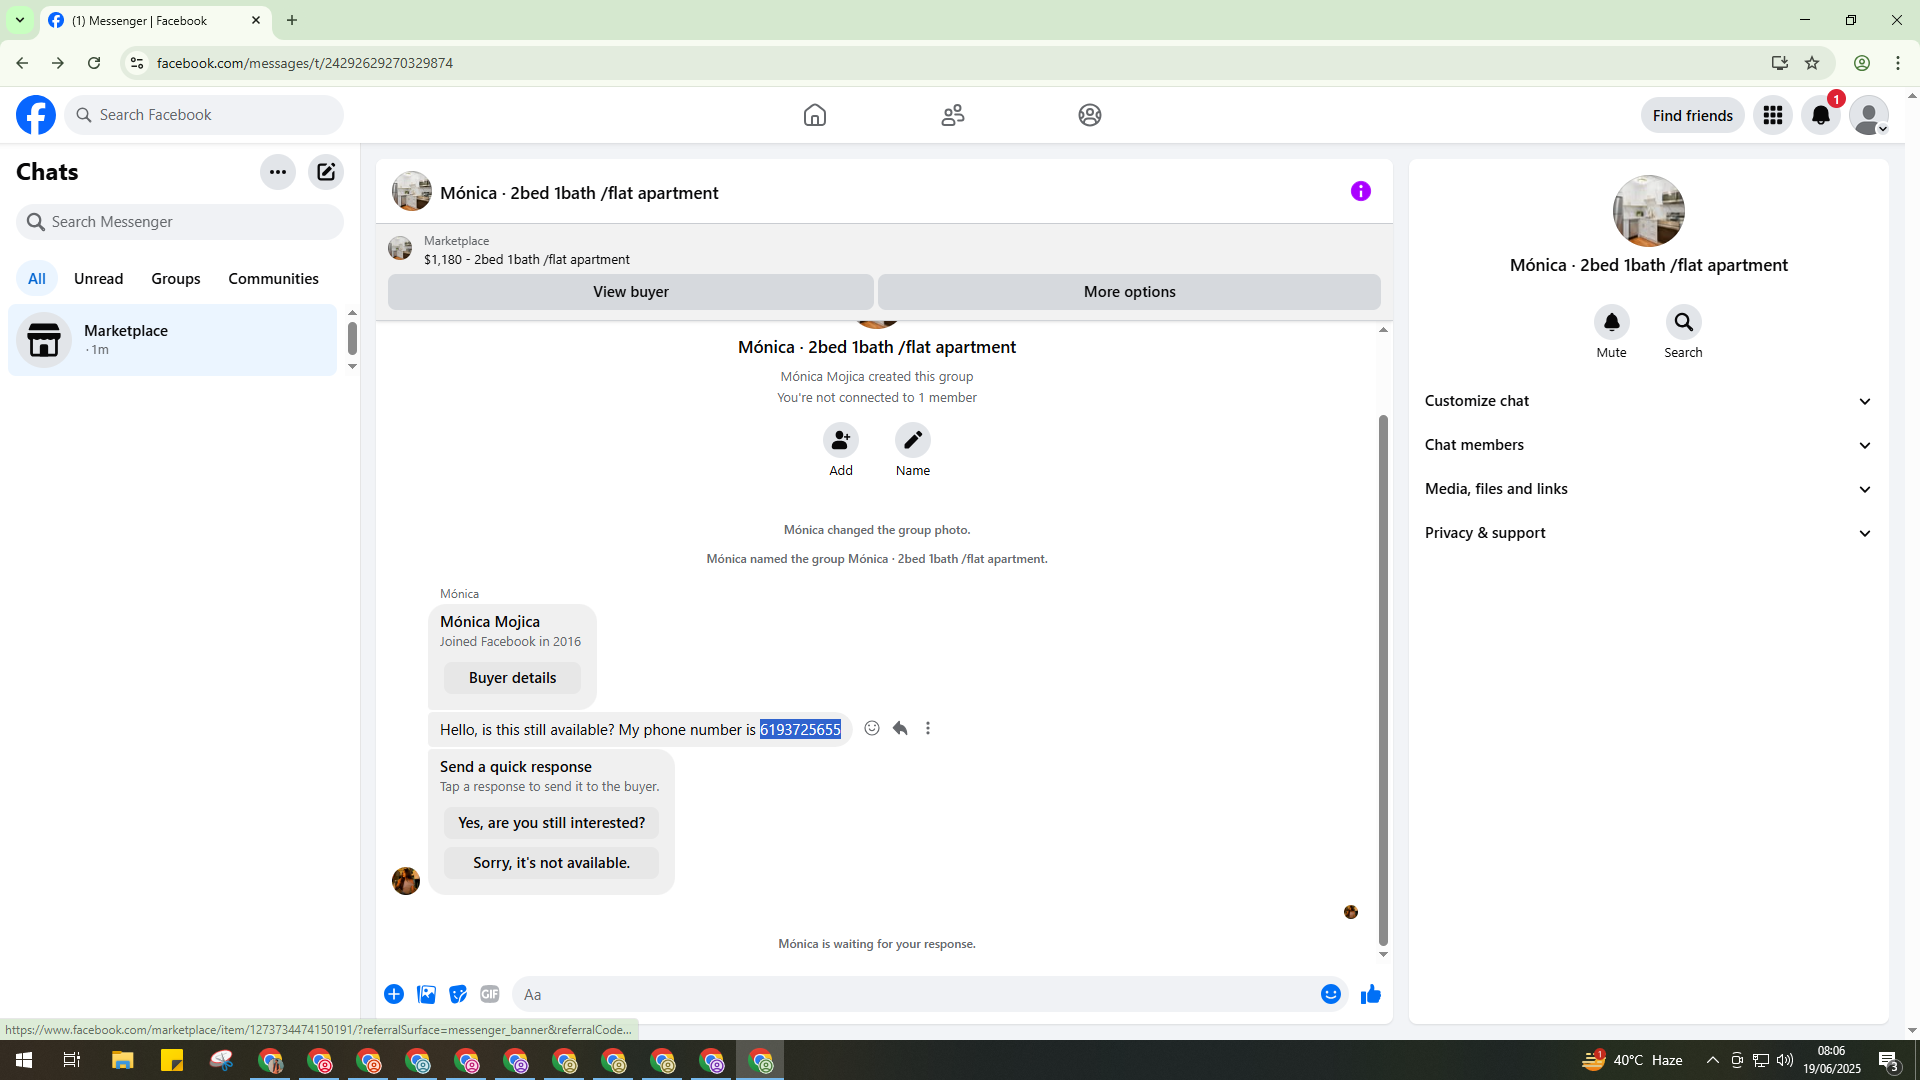1920x1080 pixels.
Task: Open File Explorer from the taskbar
Action: (x=123, y=1060)
